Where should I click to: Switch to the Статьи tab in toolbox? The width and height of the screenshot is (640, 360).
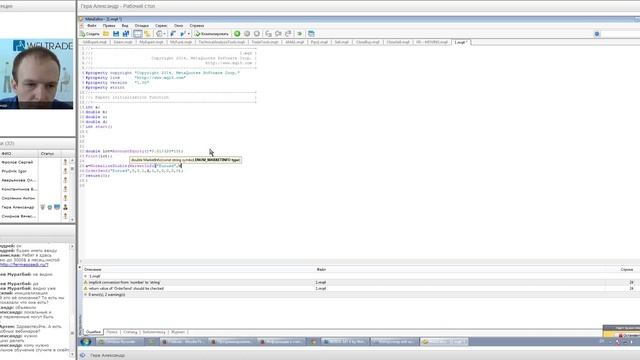130,332
